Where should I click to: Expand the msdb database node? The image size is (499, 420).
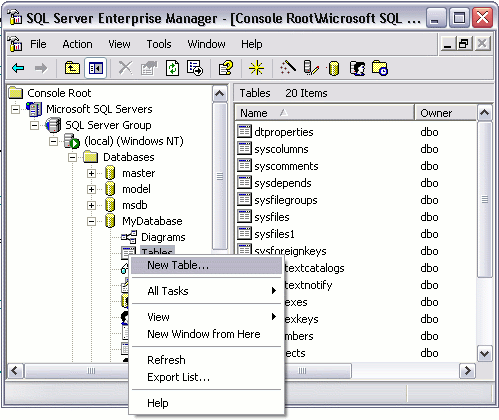tap(91, 205)
